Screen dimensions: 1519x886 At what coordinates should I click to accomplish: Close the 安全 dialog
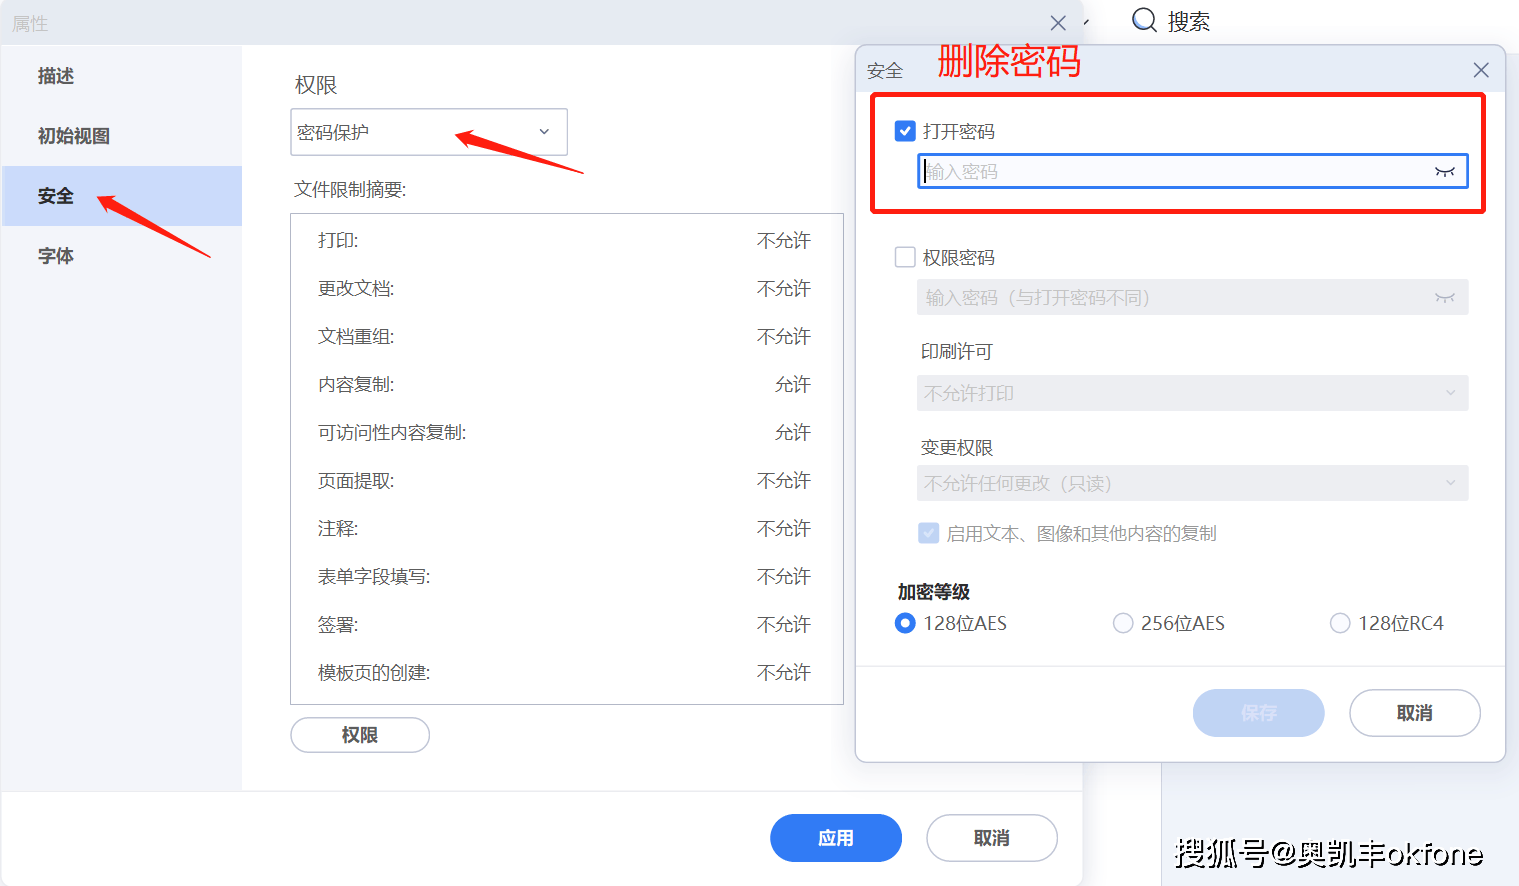tap(1481, 70)
